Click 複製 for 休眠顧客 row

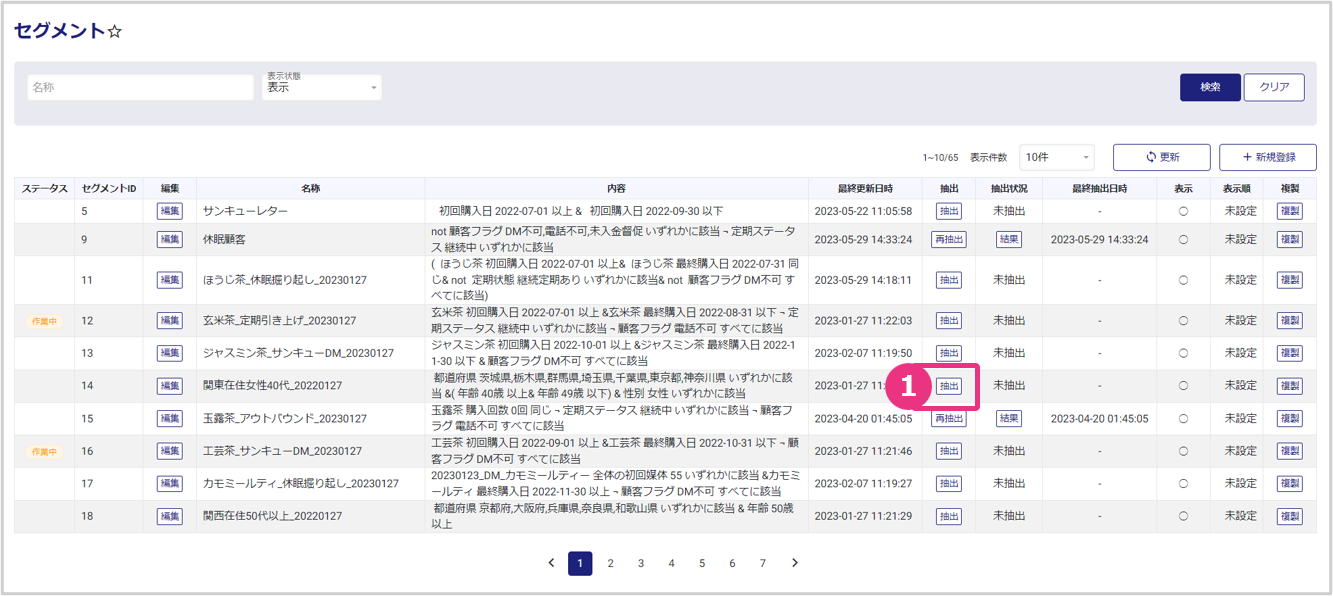1289,239
